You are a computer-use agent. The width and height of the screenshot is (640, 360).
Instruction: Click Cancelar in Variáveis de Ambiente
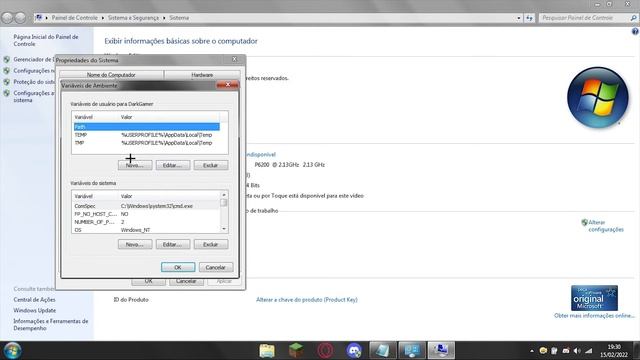[x=216, y=267]
